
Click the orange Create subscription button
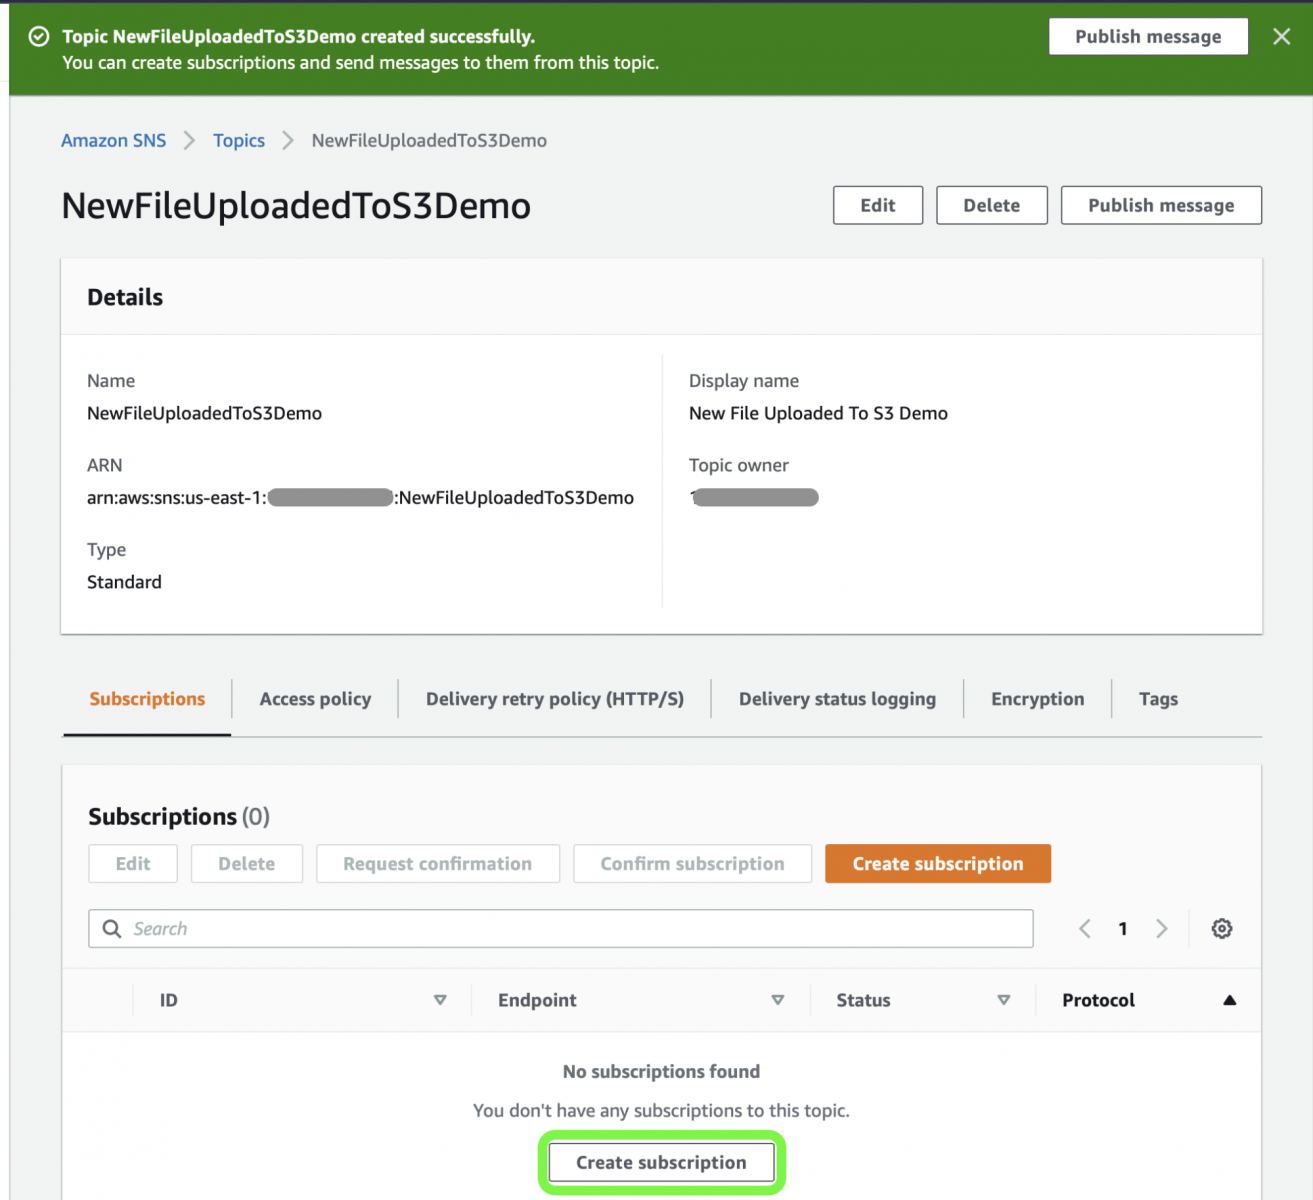[x=938, y=864]
